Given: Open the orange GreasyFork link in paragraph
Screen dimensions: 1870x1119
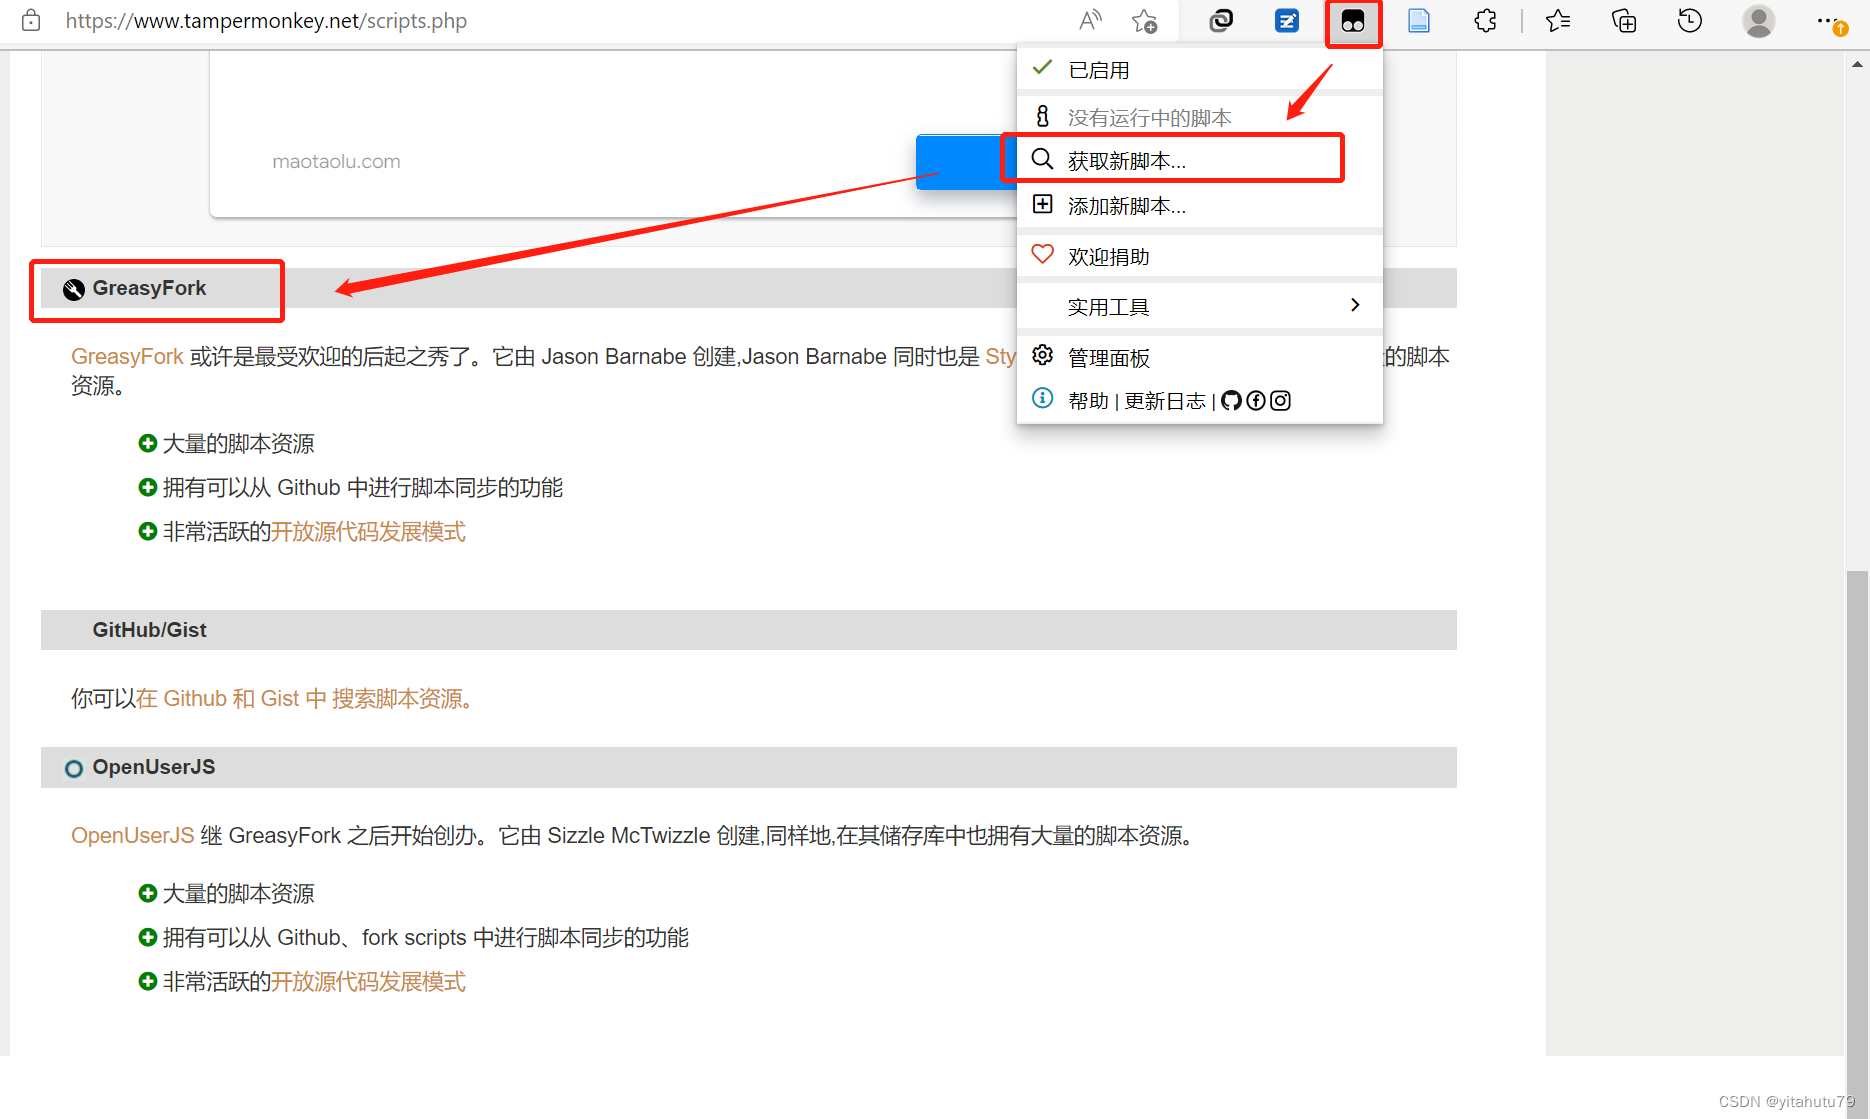Looking at the screenshot, I should point(127,357).
